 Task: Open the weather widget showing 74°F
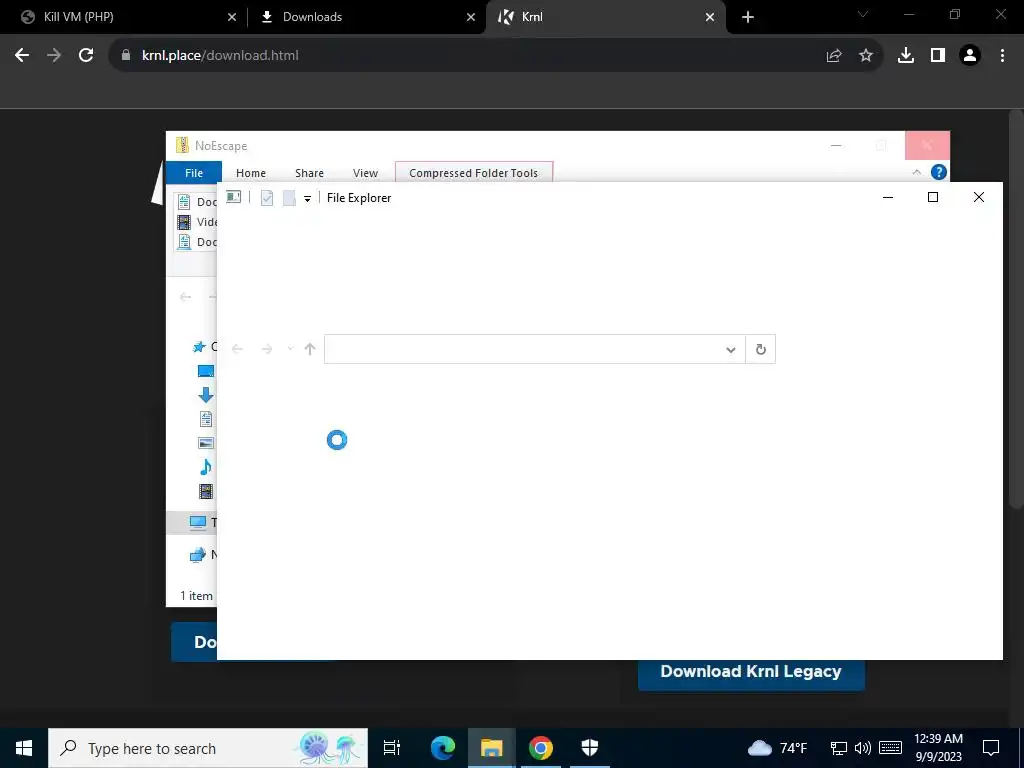tap(777, 748)
